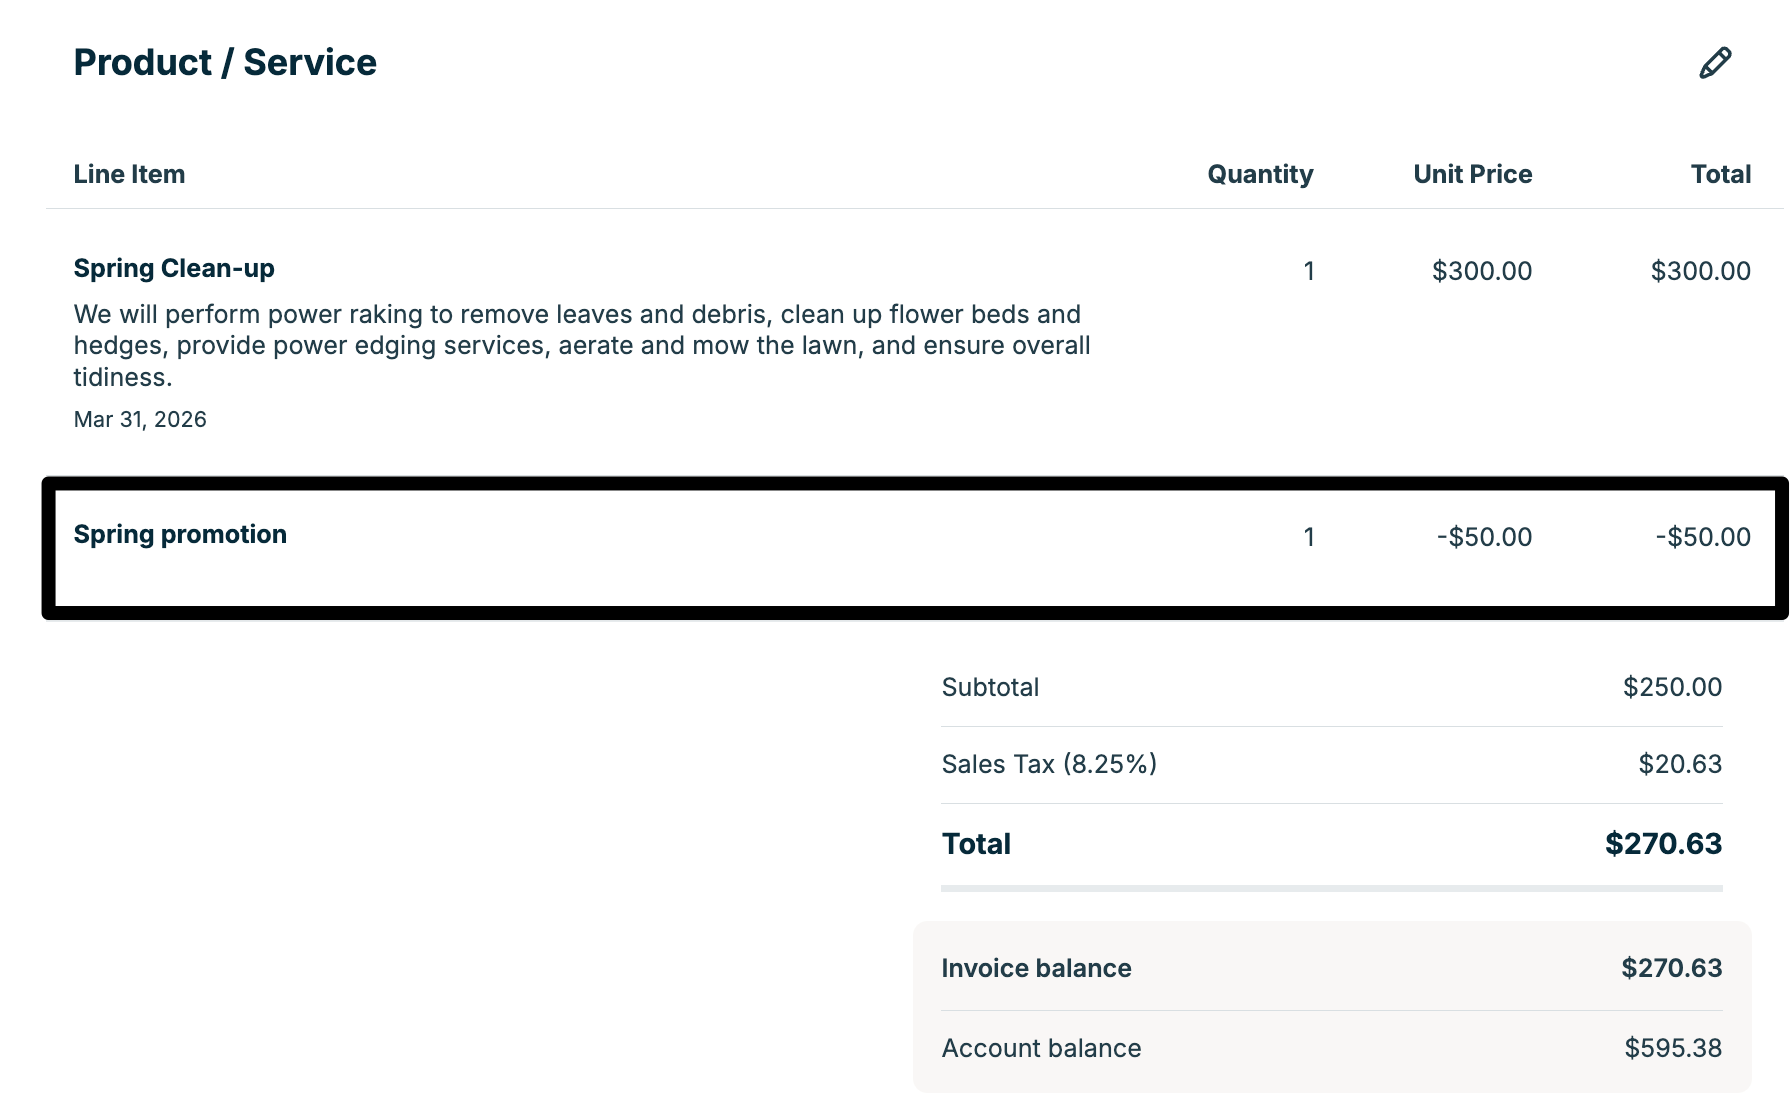Click the $300.00 unit price of Spring Clean-up
This screenshot has width=1790, height=1120.
click(1481, 271)
